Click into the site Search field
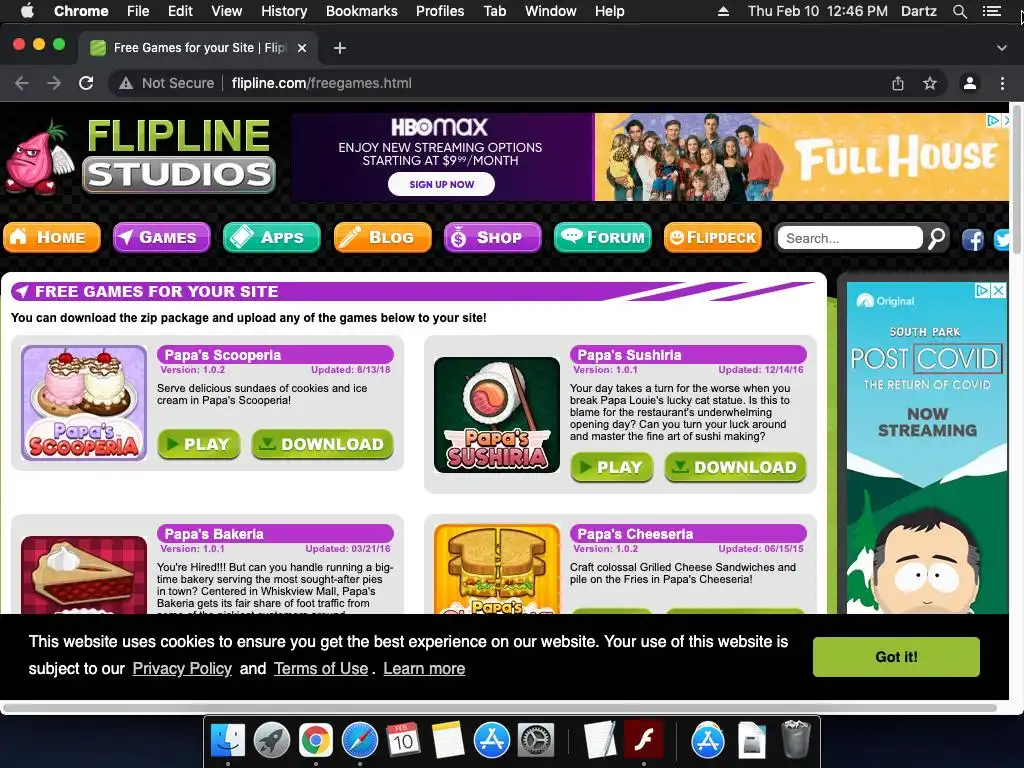The width and height of the screenshot is (1024, 768). pos(850,238)
